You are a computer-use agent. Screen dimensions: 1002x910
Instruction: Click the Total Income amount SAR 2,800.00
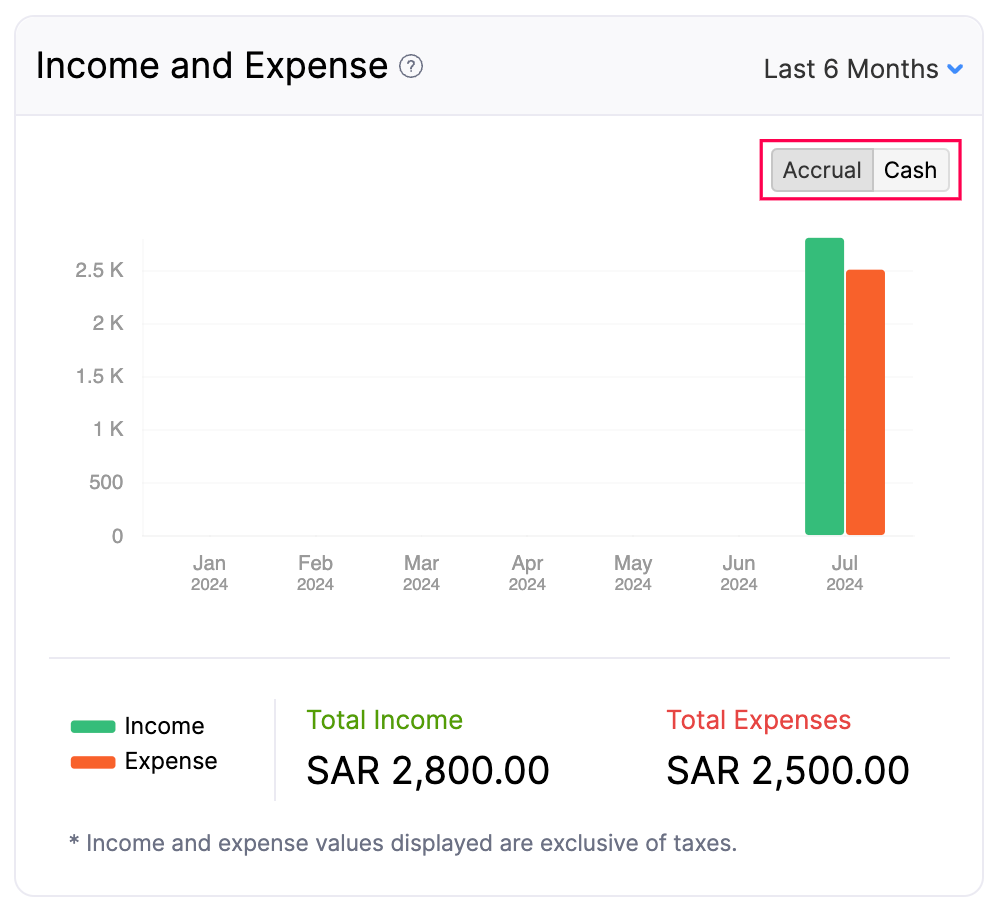(x=427, y=770)
